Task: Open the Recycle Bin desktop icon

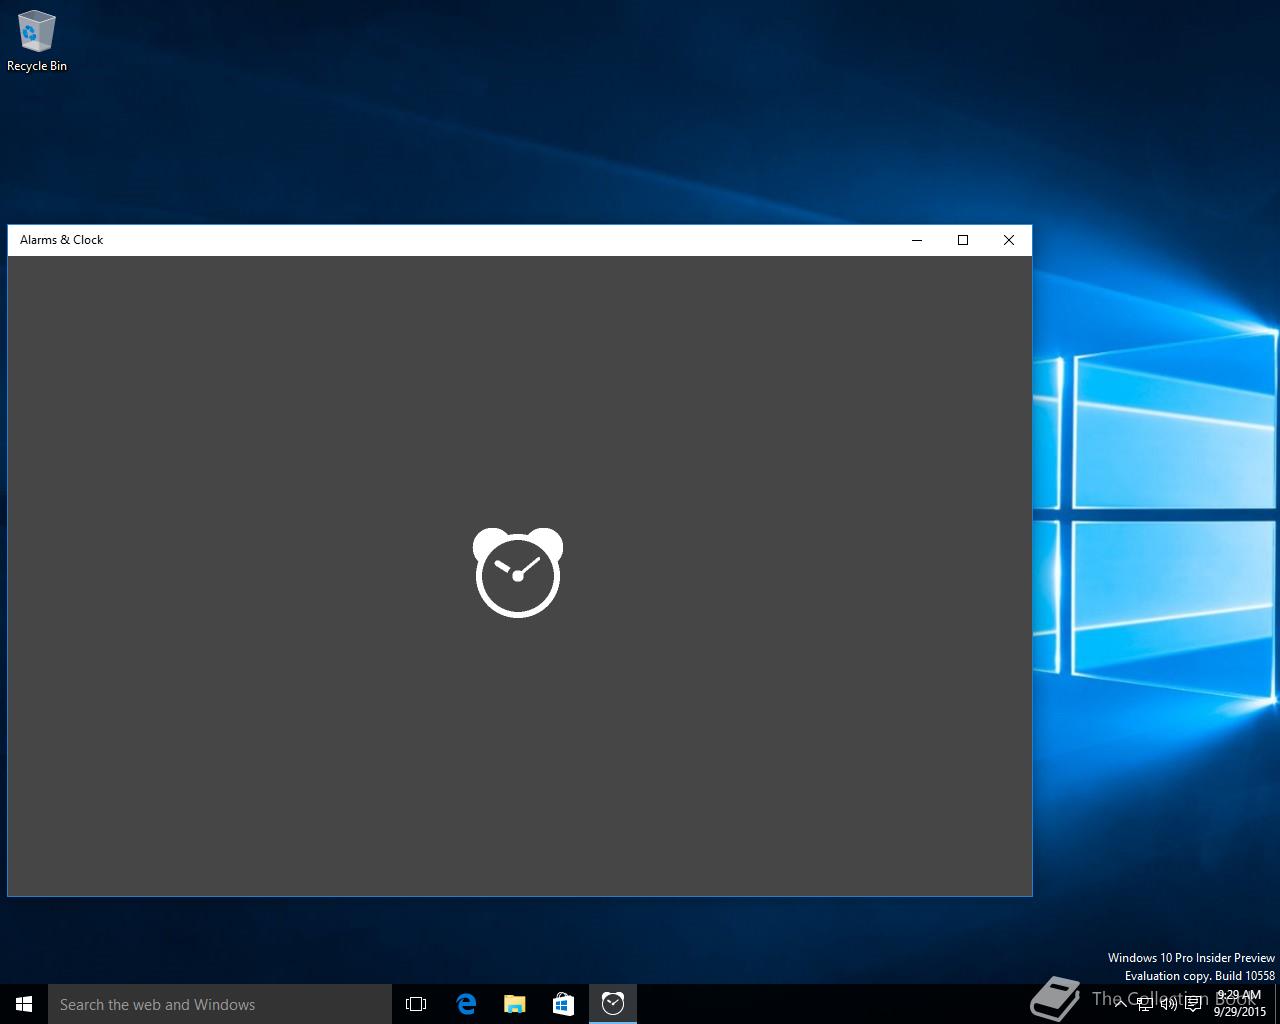Action: pyautogui.click(x=37, y=41)
